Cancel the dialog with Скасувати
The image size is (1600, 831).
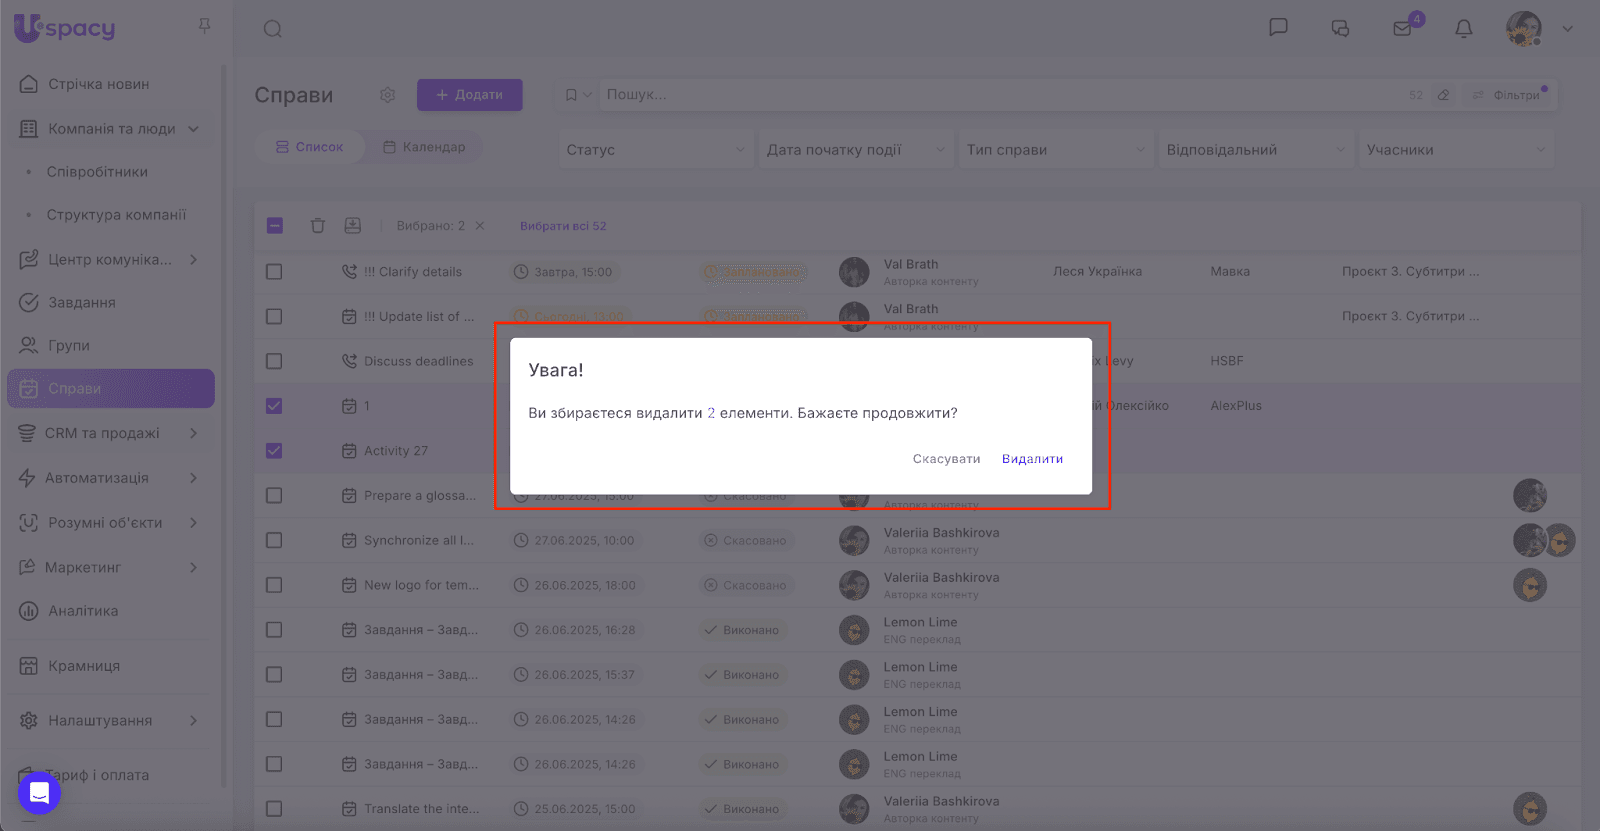(x=946, y=459)
